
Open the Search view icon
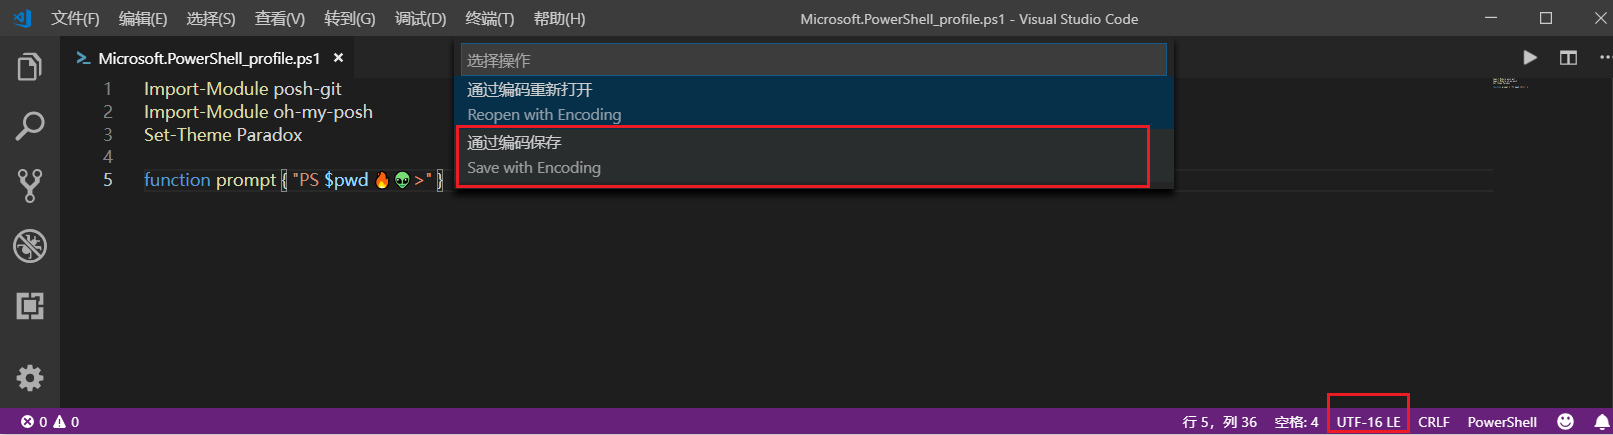click(x=30, y=126)
